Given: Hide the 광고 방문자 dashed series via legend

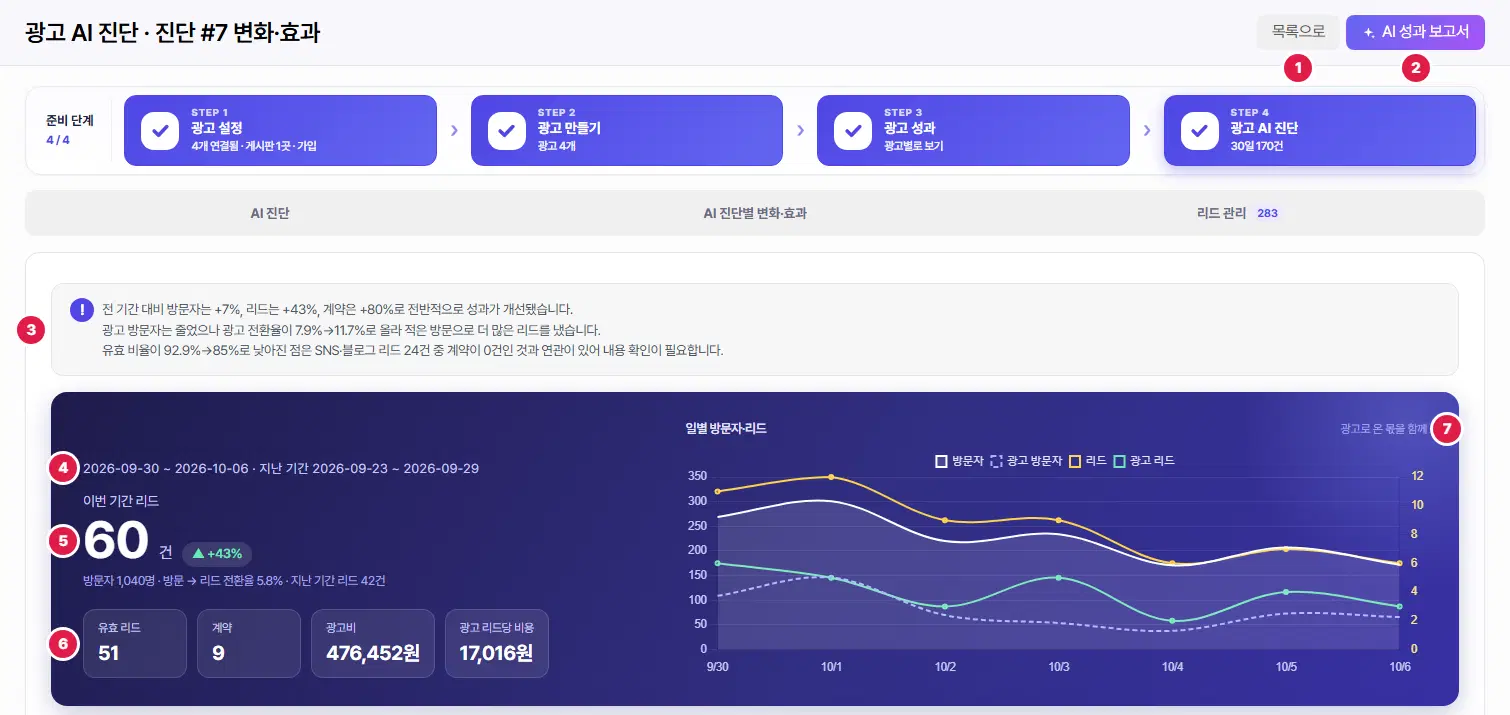Looking at the screenshot, I should coord(1026,461).
